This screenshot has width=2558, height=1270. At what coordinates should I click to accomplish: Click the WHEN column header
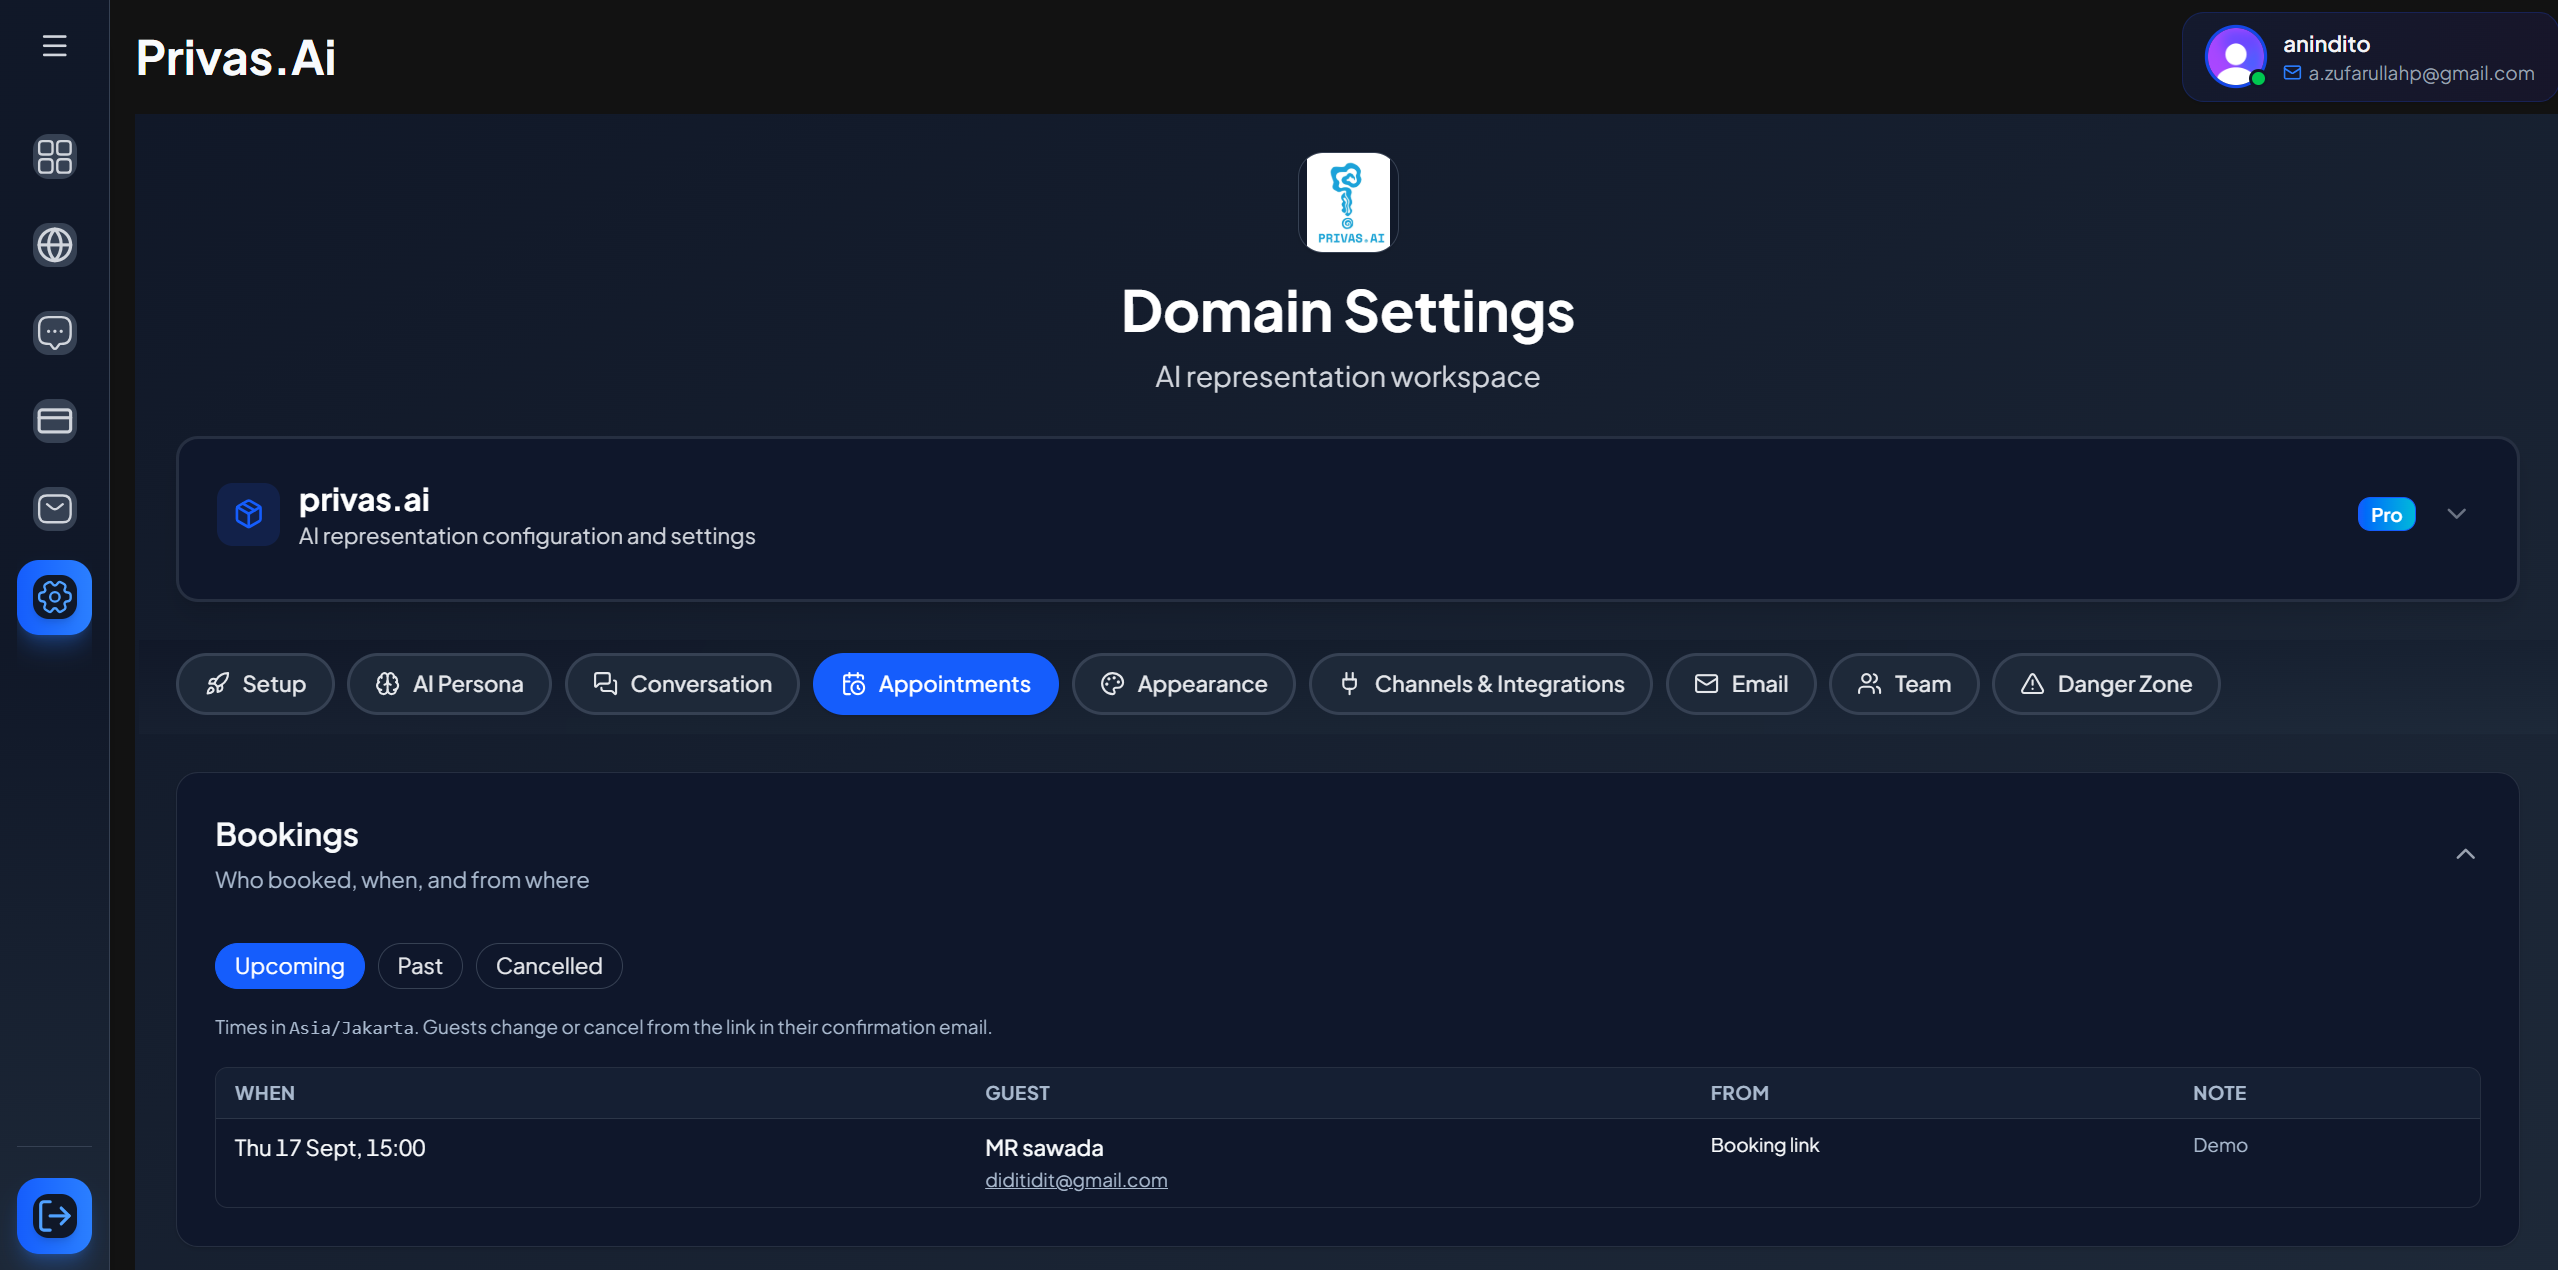265,1093
